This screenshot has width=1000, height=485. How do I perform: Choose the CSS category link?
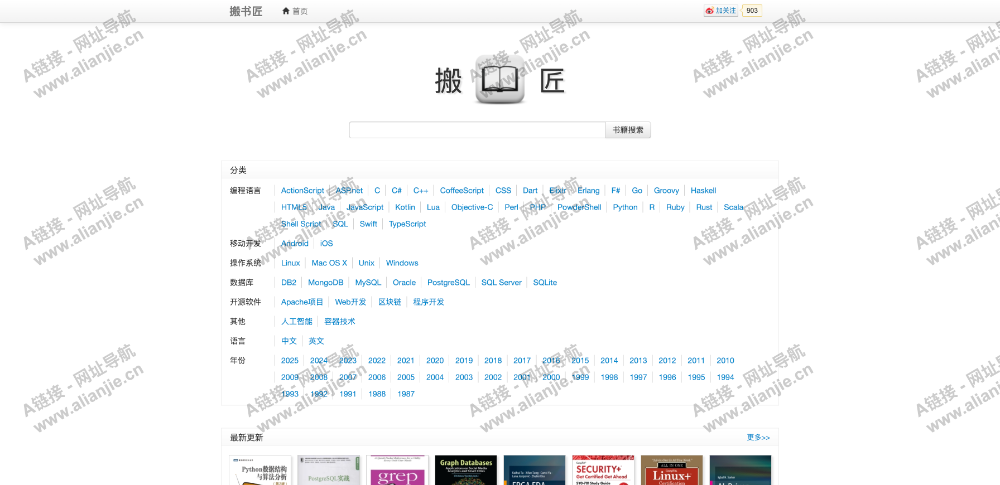(x=503, y=190)
